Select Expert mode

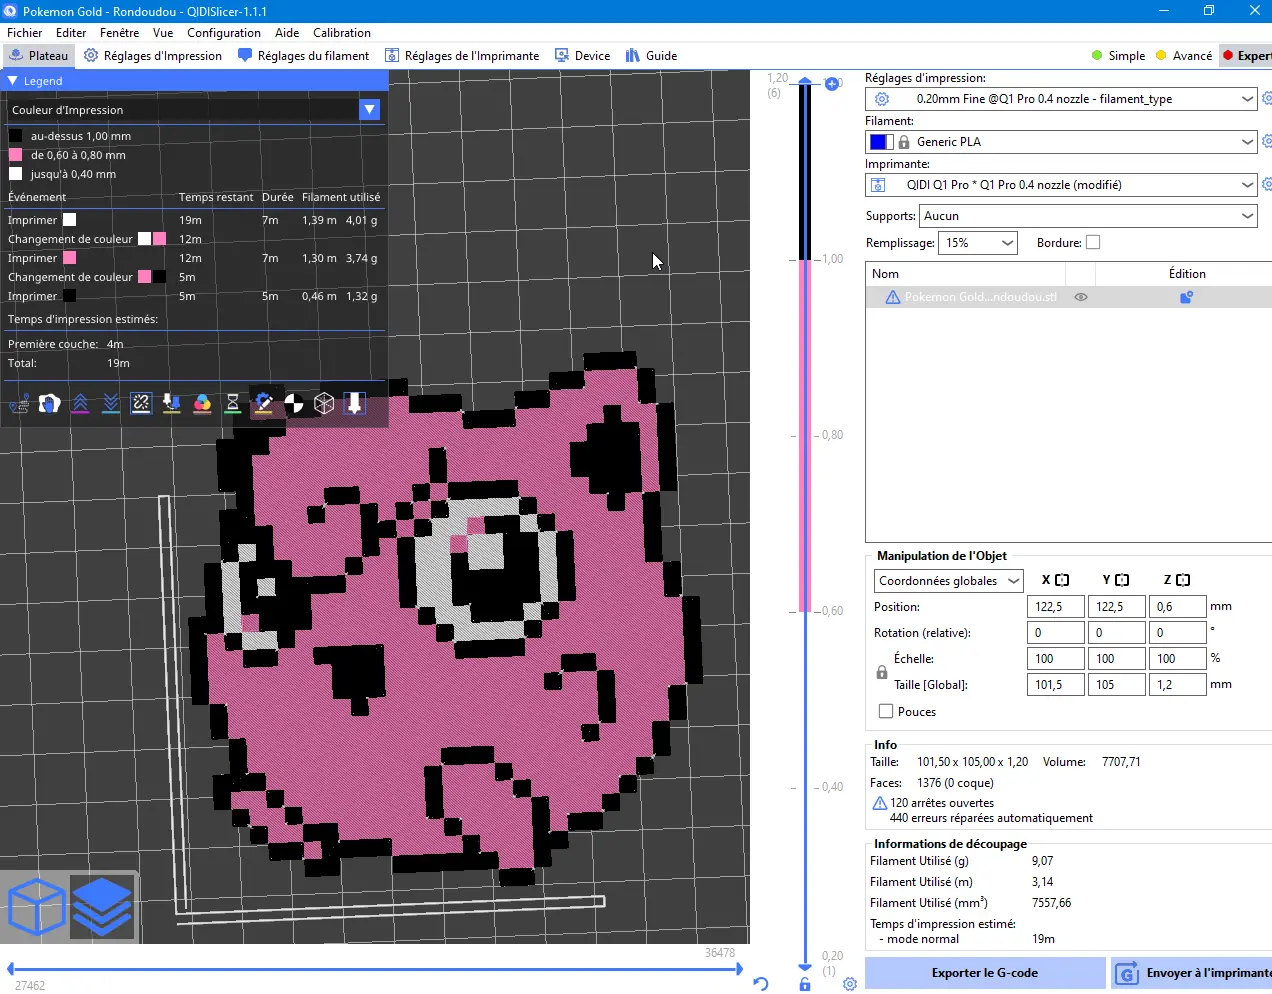click(1246, 56)
